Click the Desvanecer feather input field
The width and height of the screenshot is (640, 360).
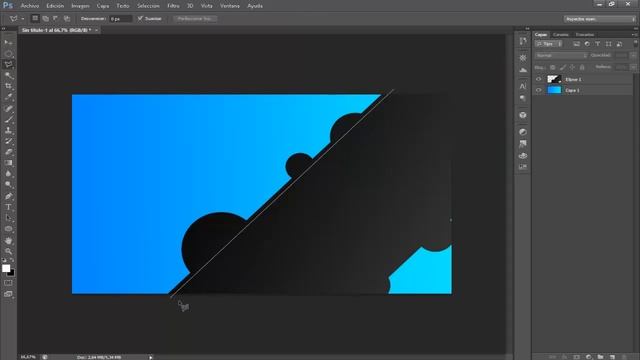click(120, 19)
